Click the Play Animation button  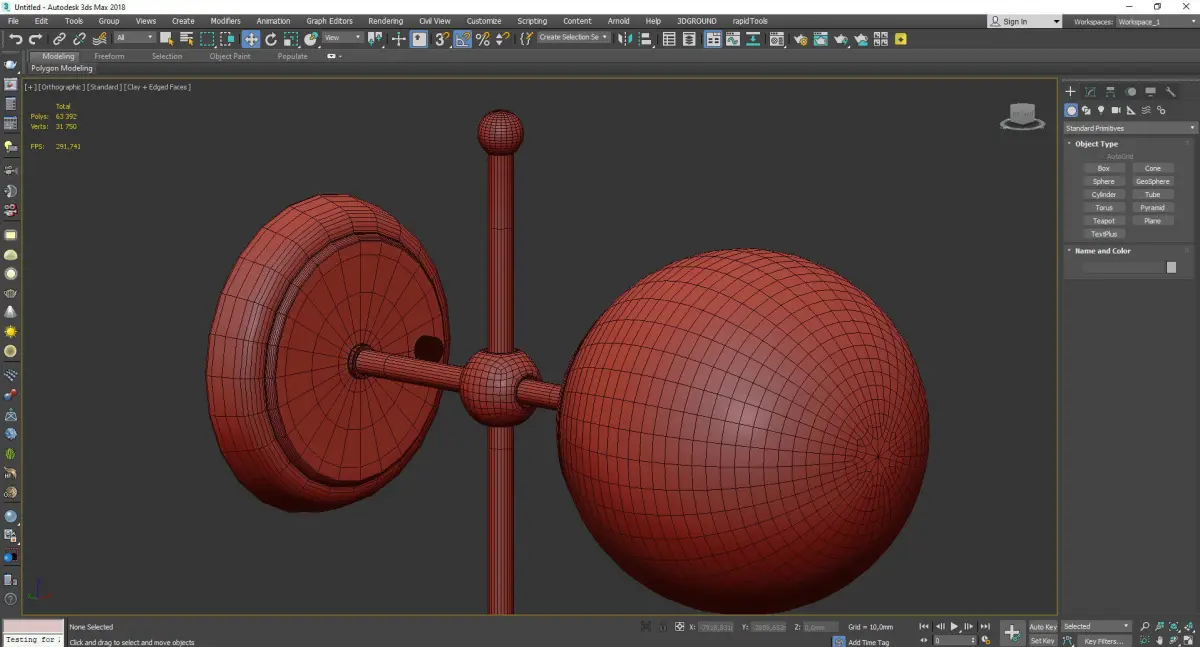coord(954,627)
